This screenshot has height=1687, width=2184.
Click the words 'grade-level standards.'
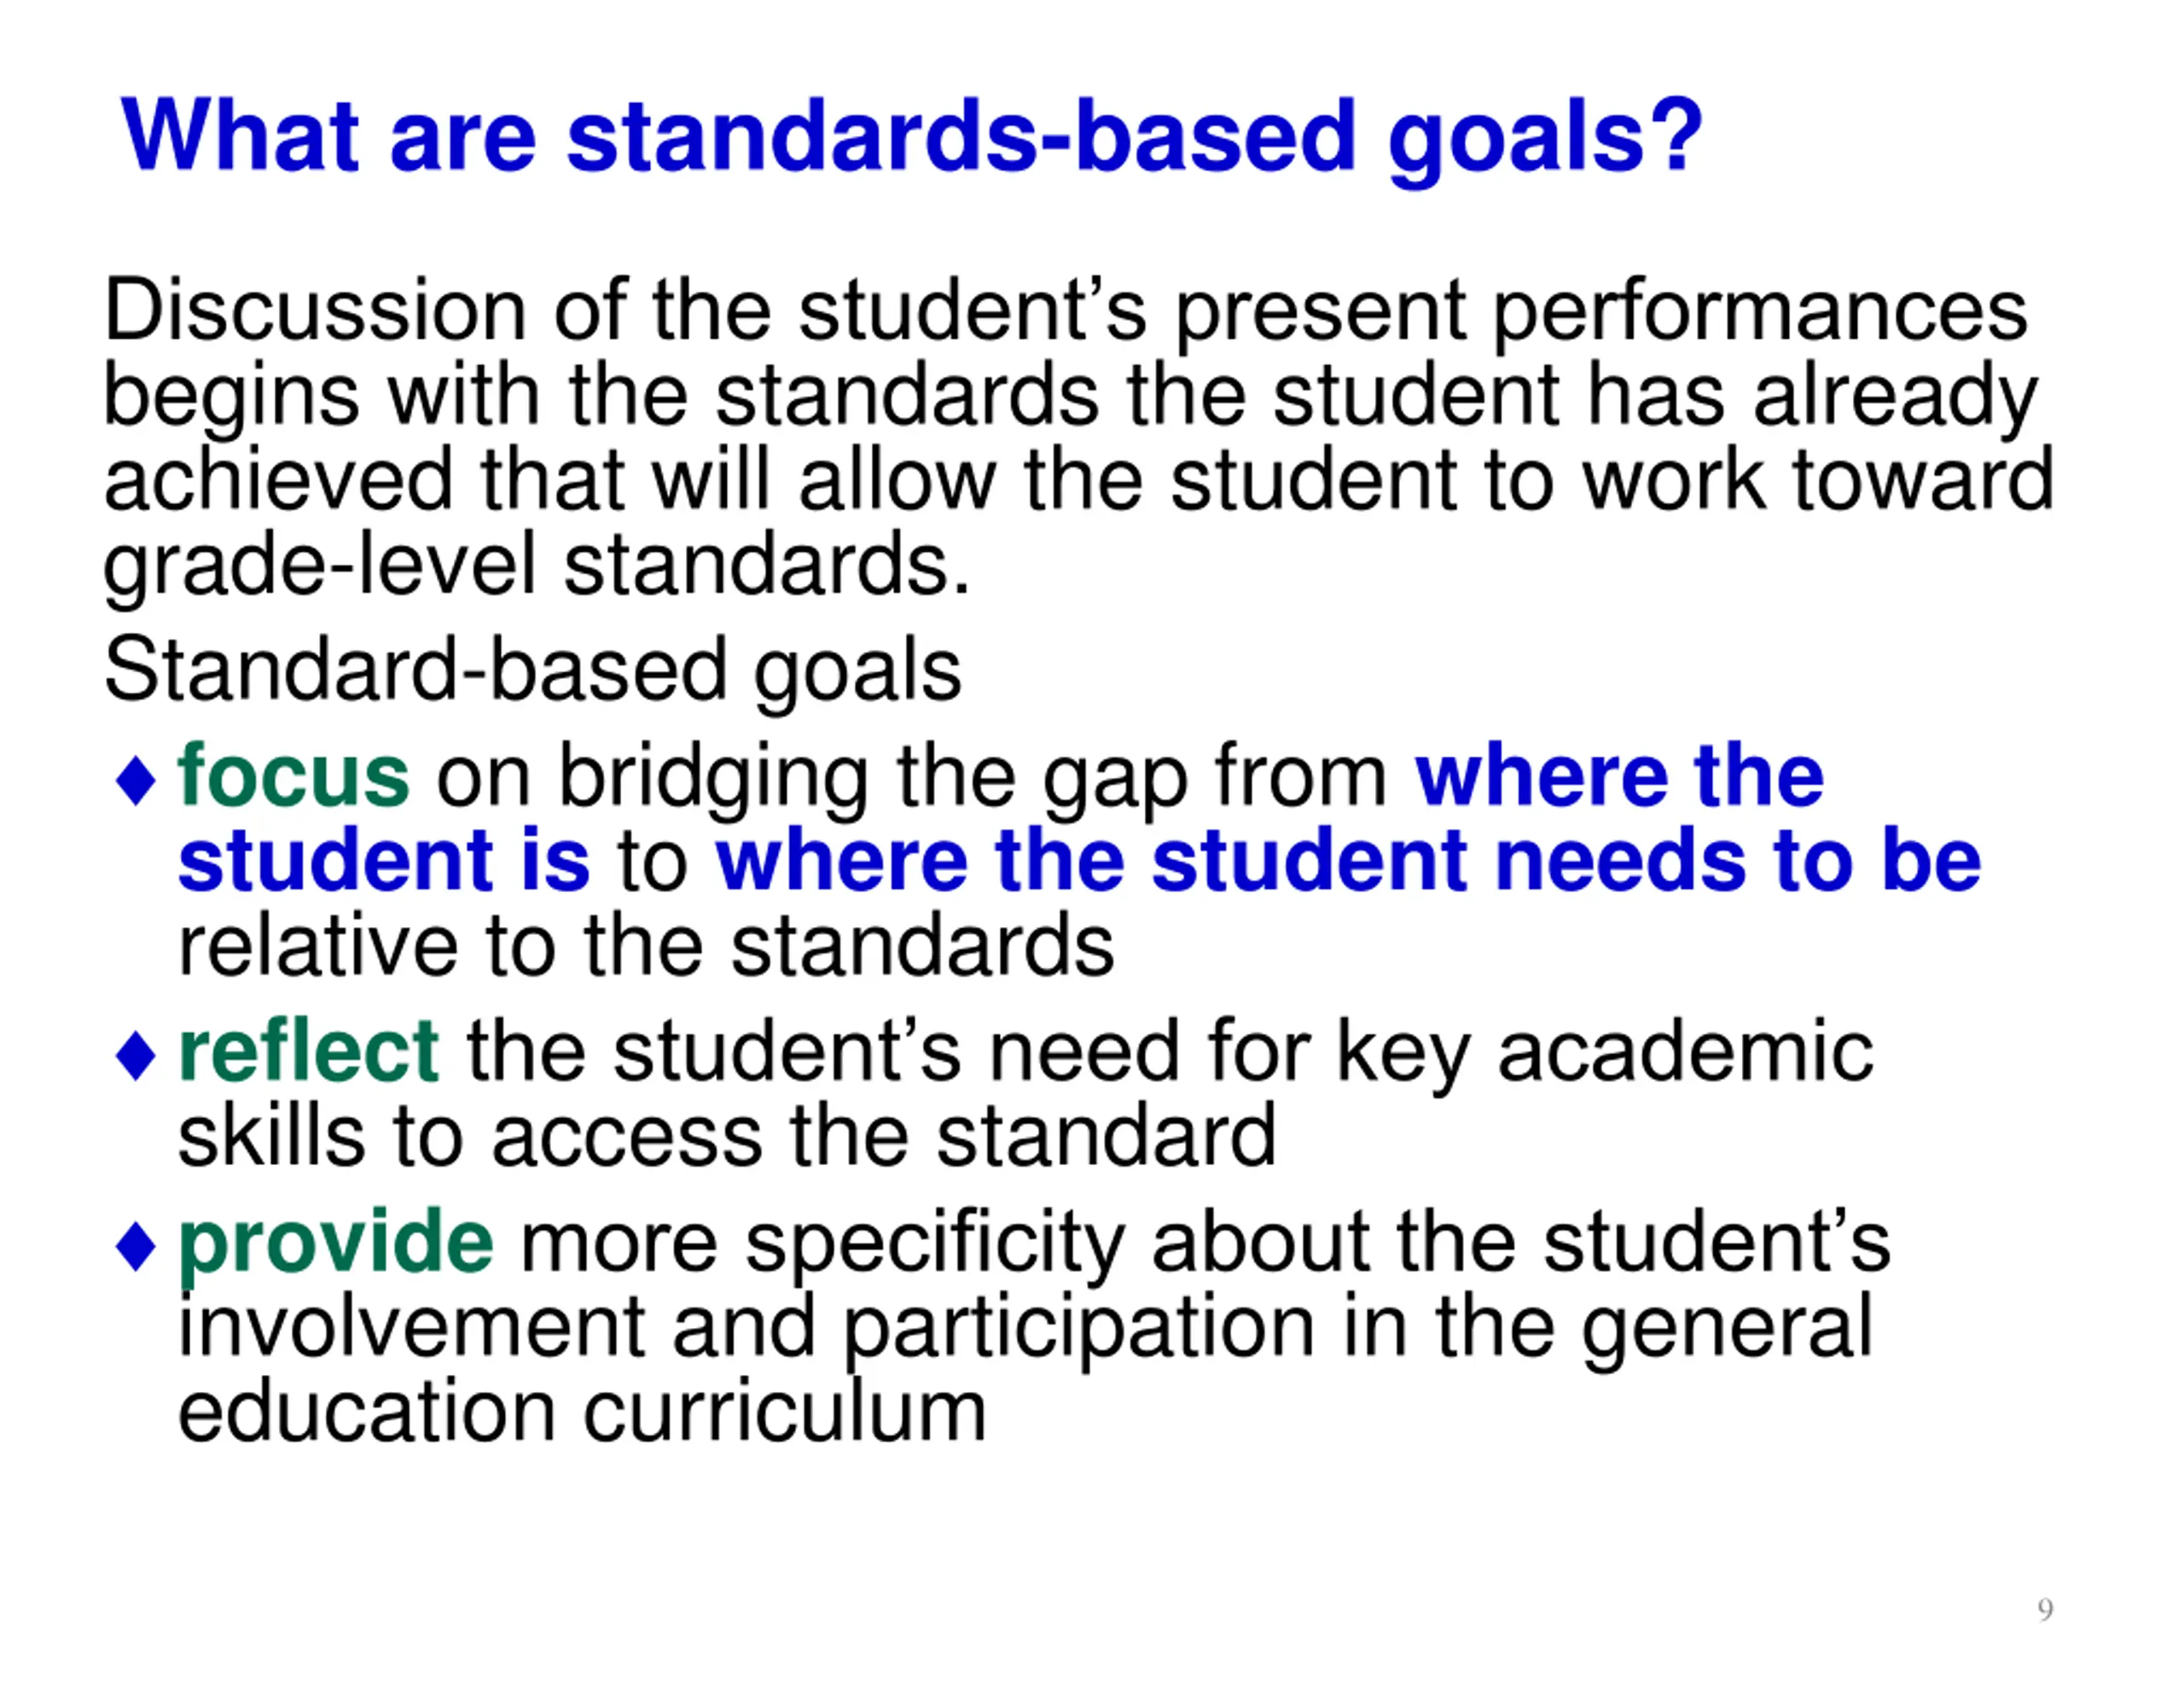tap(537, 568)
